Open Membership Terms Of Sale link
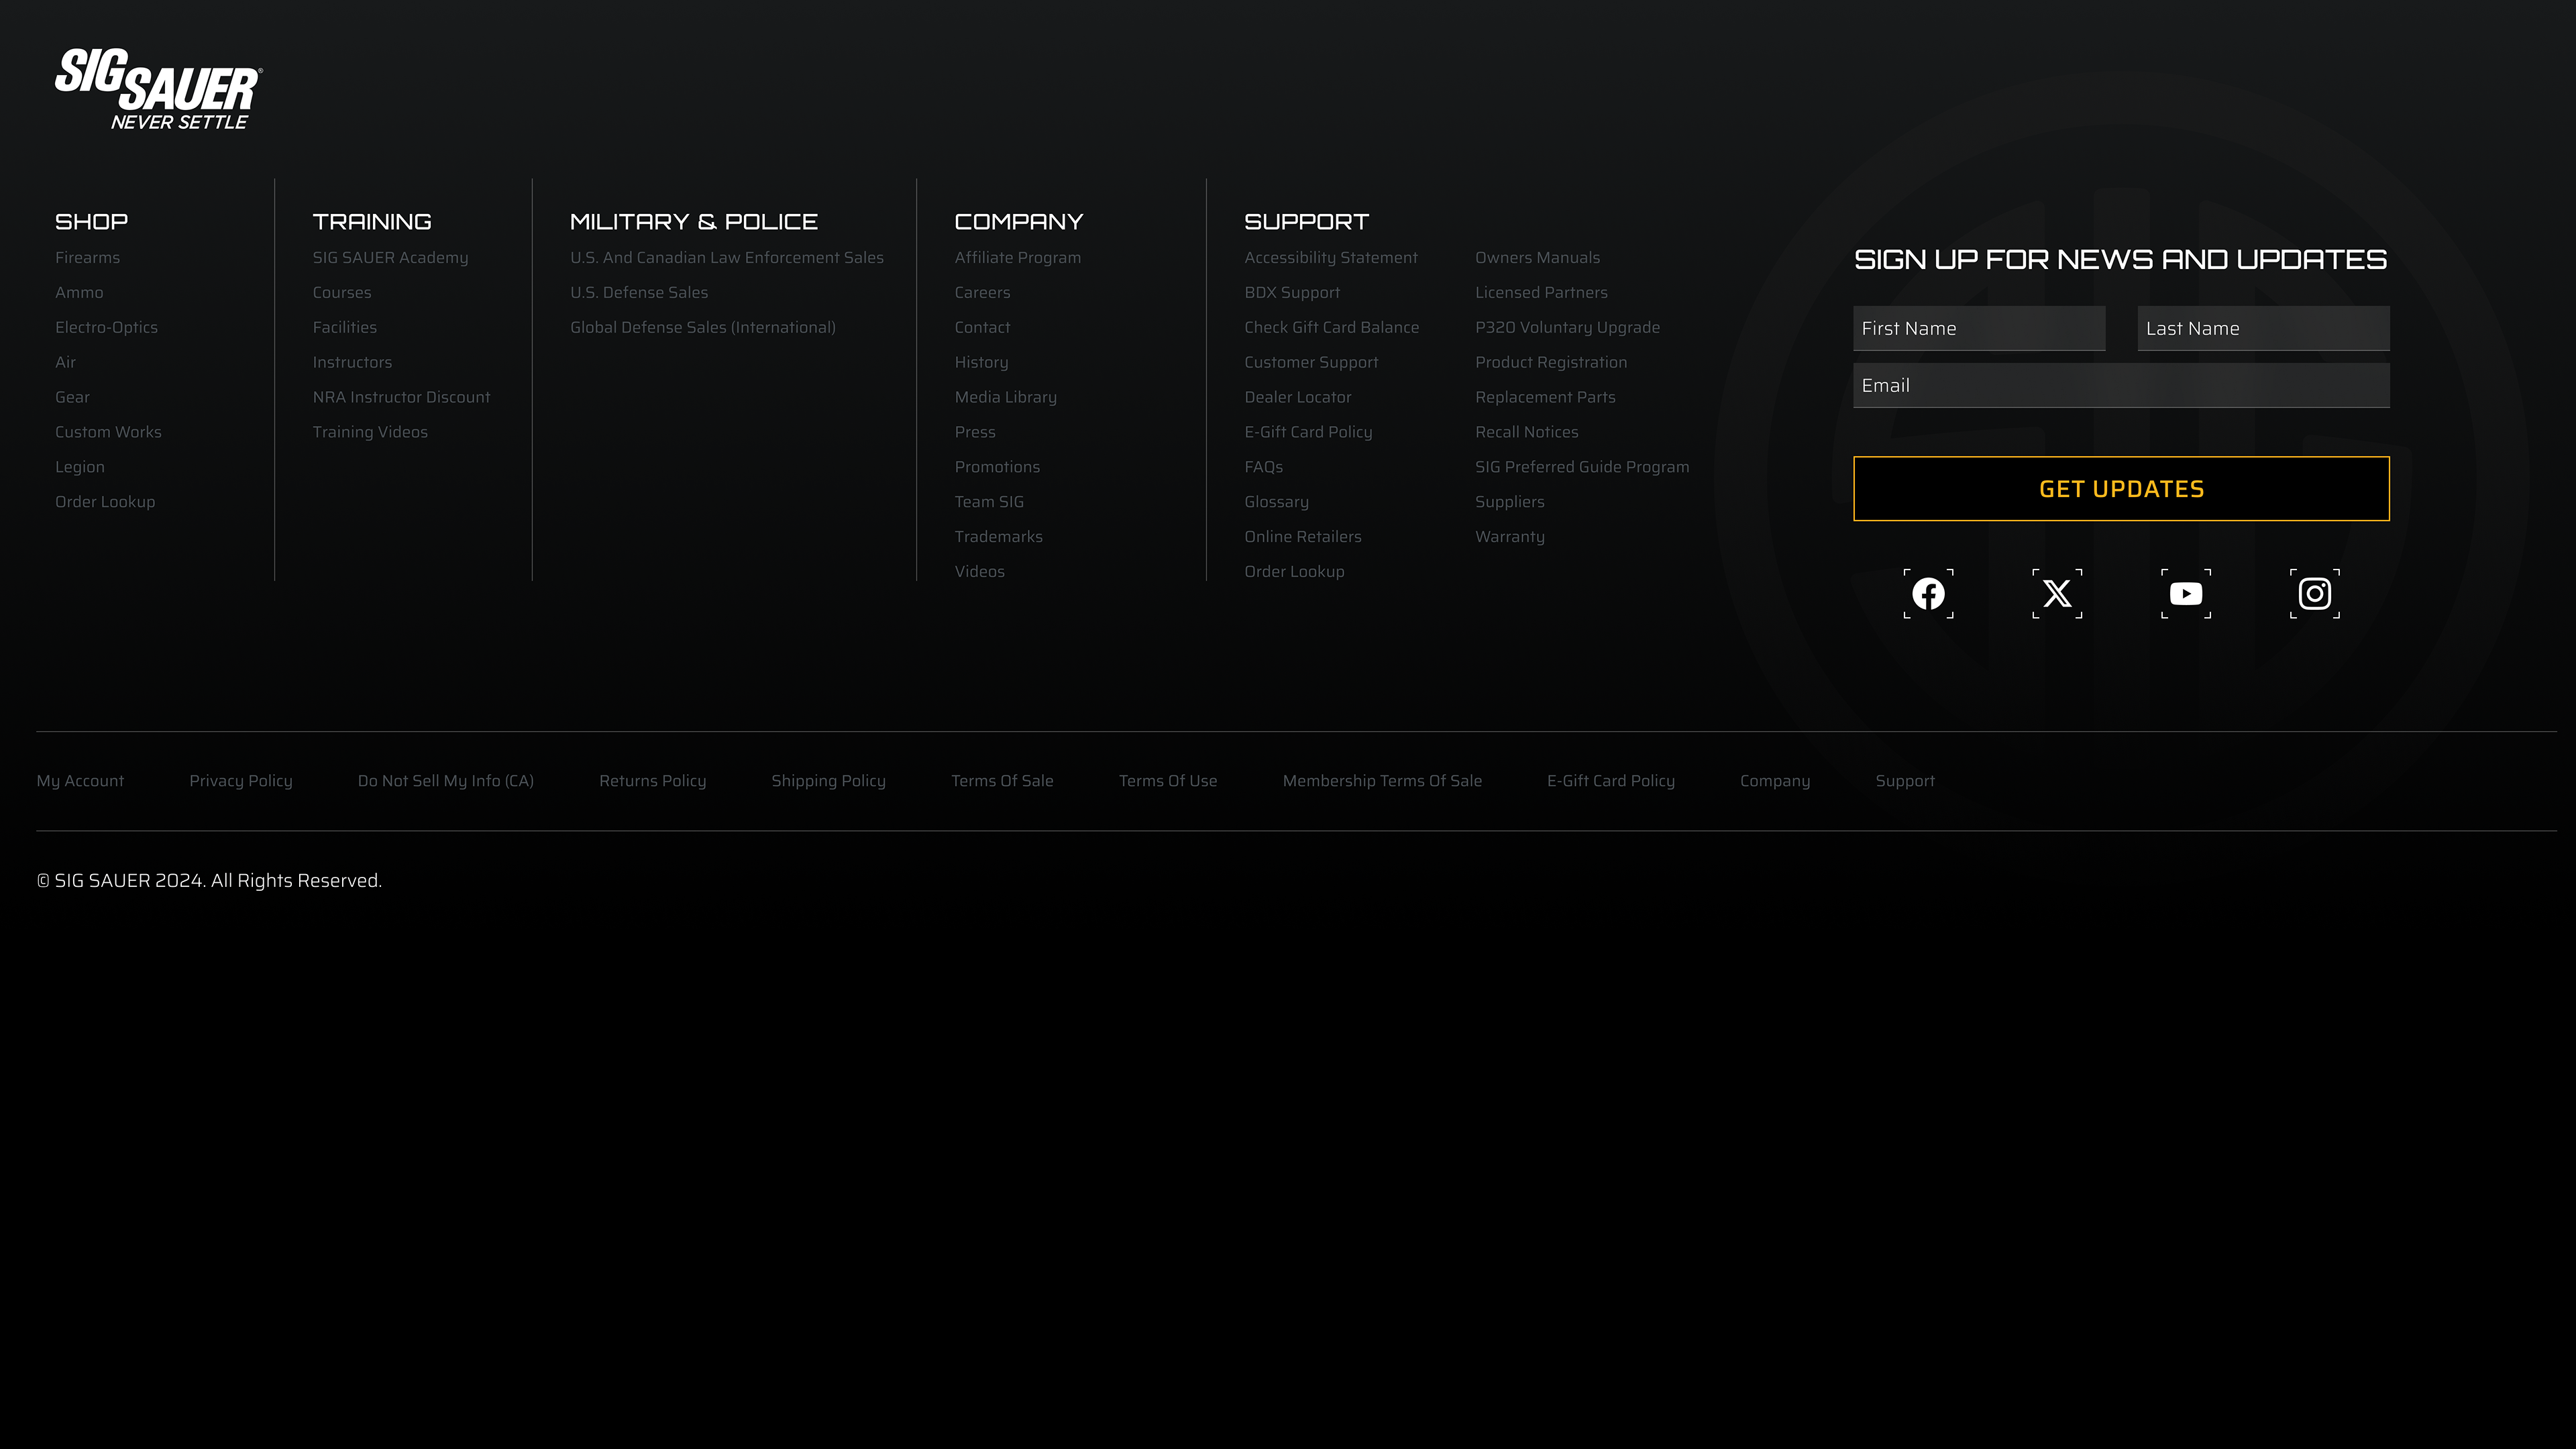Screen dimensions: 2576x1449 pos(1383,781)
